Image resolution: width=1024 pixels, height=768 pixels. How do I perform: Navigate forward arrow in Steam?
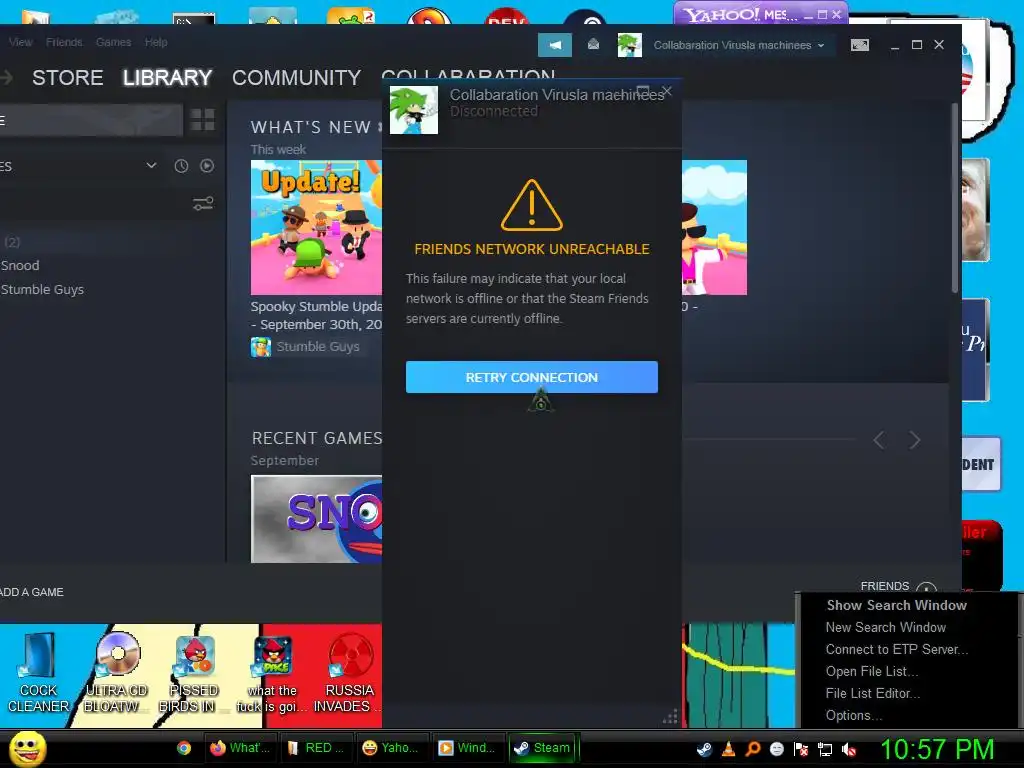pos(7,78)
